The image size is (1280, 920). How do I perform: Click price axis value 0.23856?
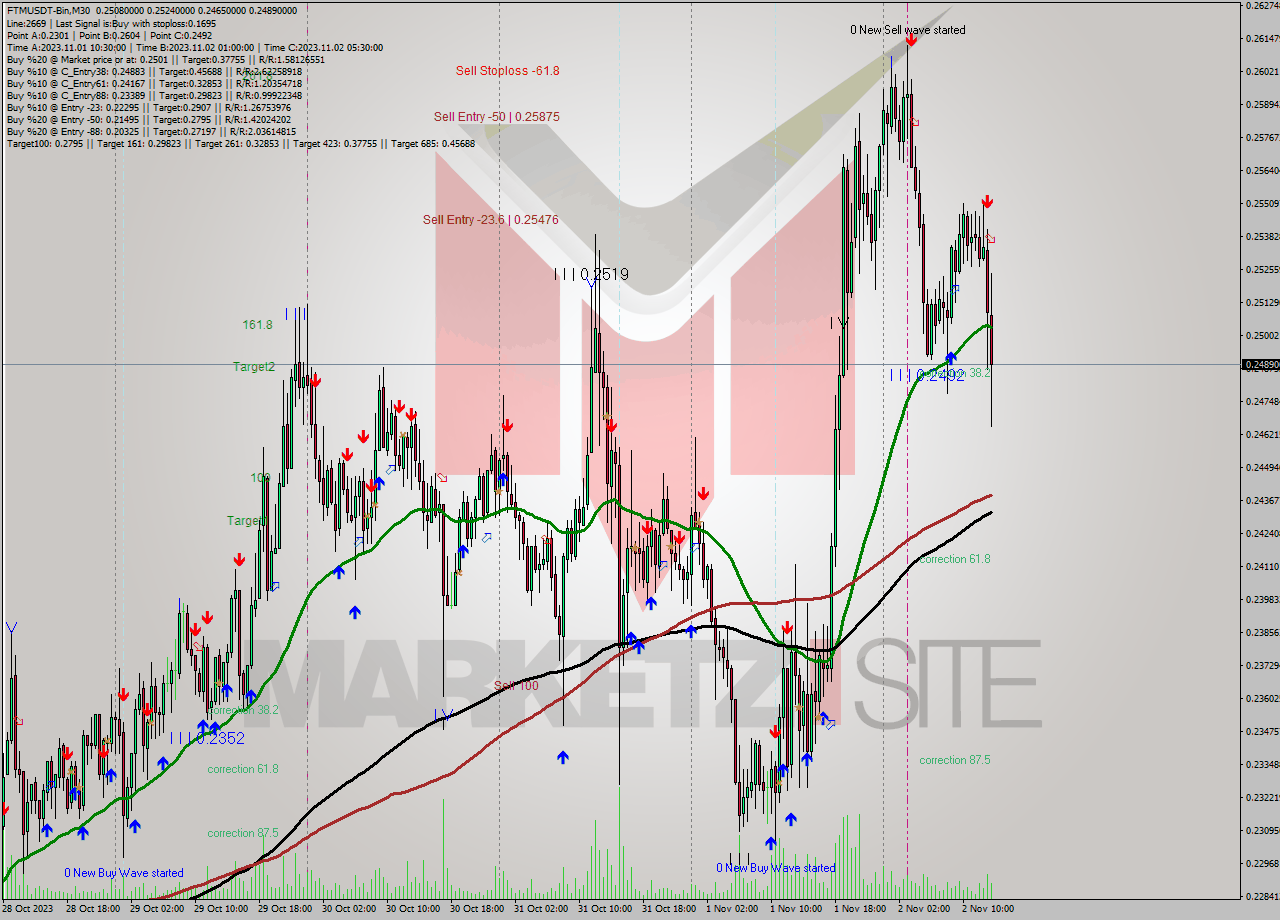(x=1261, y=633)
